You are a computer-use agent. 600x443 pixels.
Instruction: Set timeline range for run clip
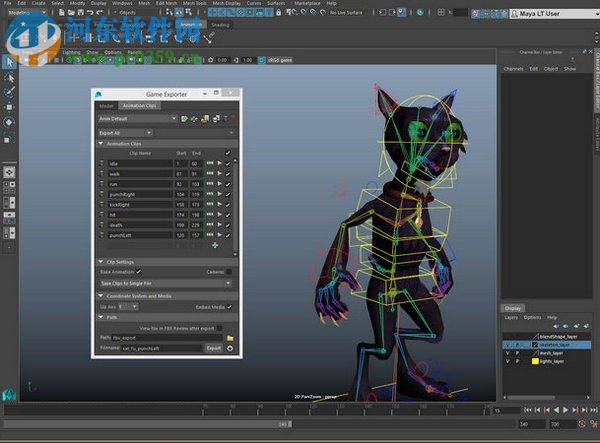(x=210, y=184)
